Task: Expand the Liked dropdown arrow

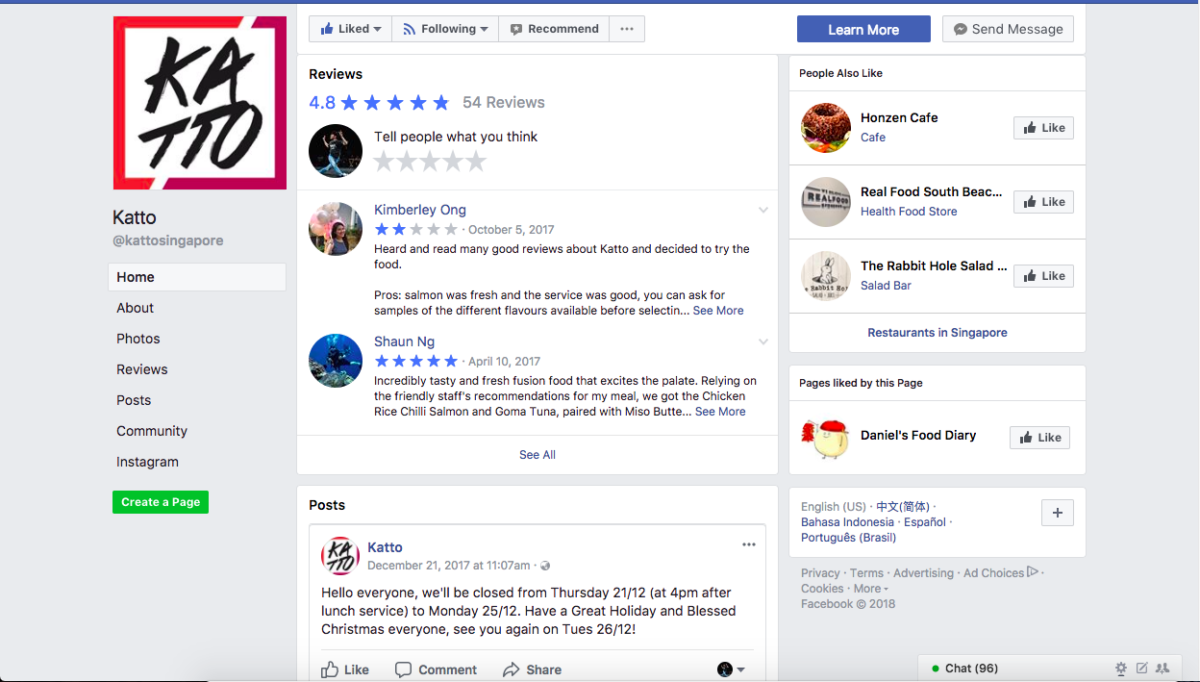Action: [x=379, y=28]
